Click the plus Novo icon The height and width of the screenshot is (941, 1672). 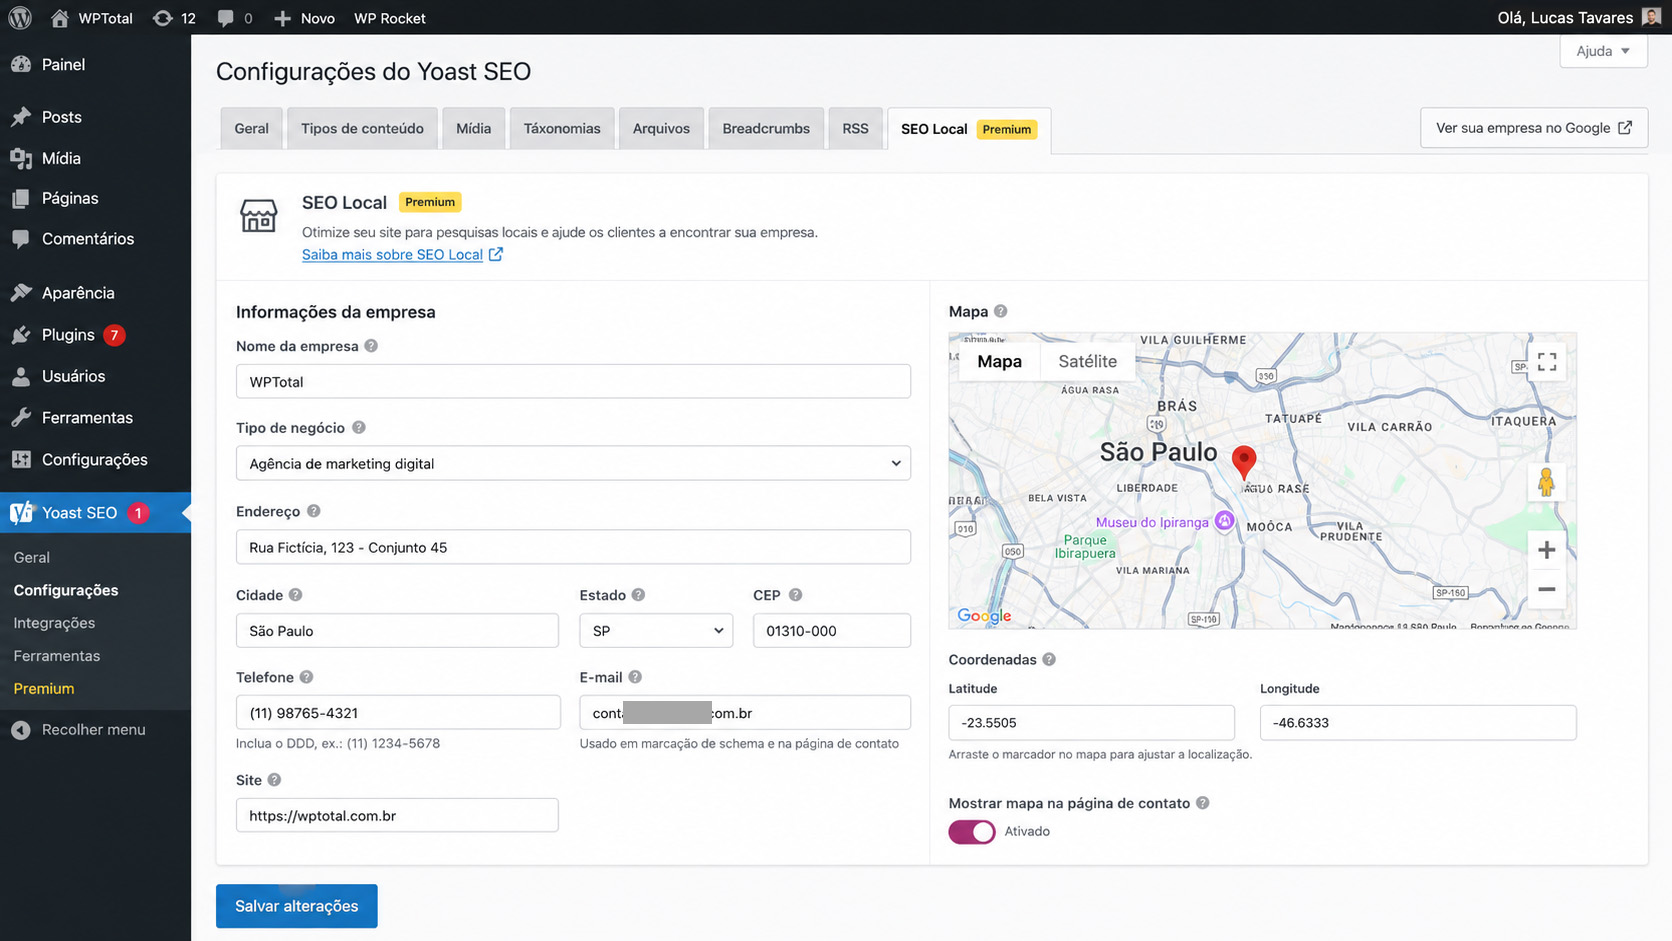283,18
